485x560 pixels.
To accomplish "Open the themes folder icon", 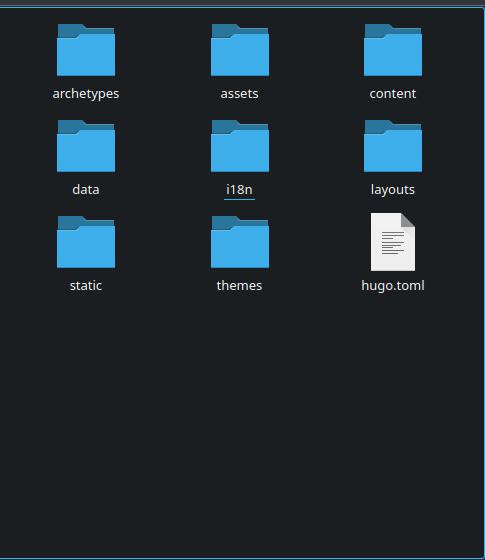I will coord(240,242).
